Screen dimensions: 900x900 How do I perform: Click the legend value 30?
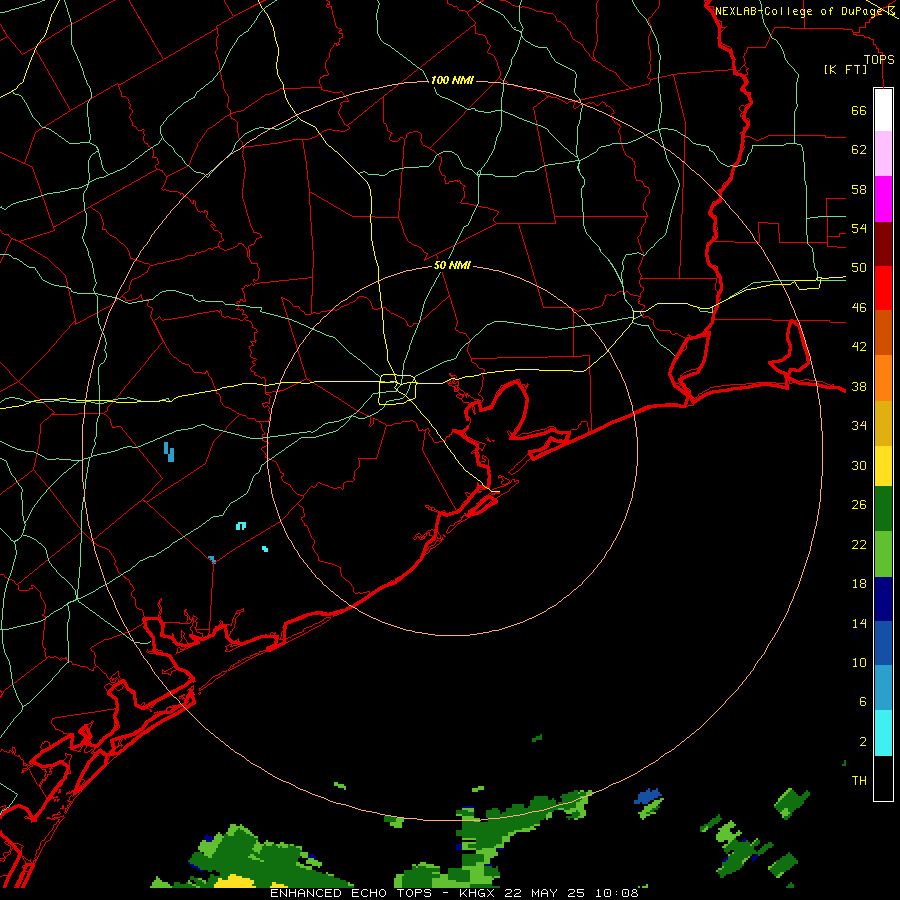point(859,465)
